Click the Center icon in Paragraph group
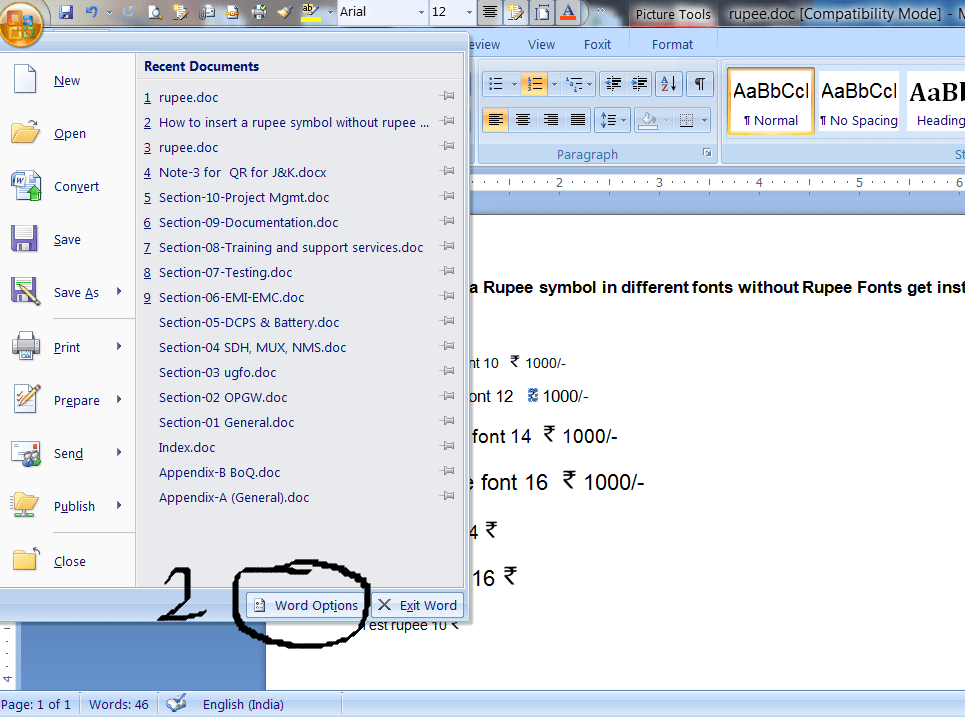965x717 pixels. [523, 119]
